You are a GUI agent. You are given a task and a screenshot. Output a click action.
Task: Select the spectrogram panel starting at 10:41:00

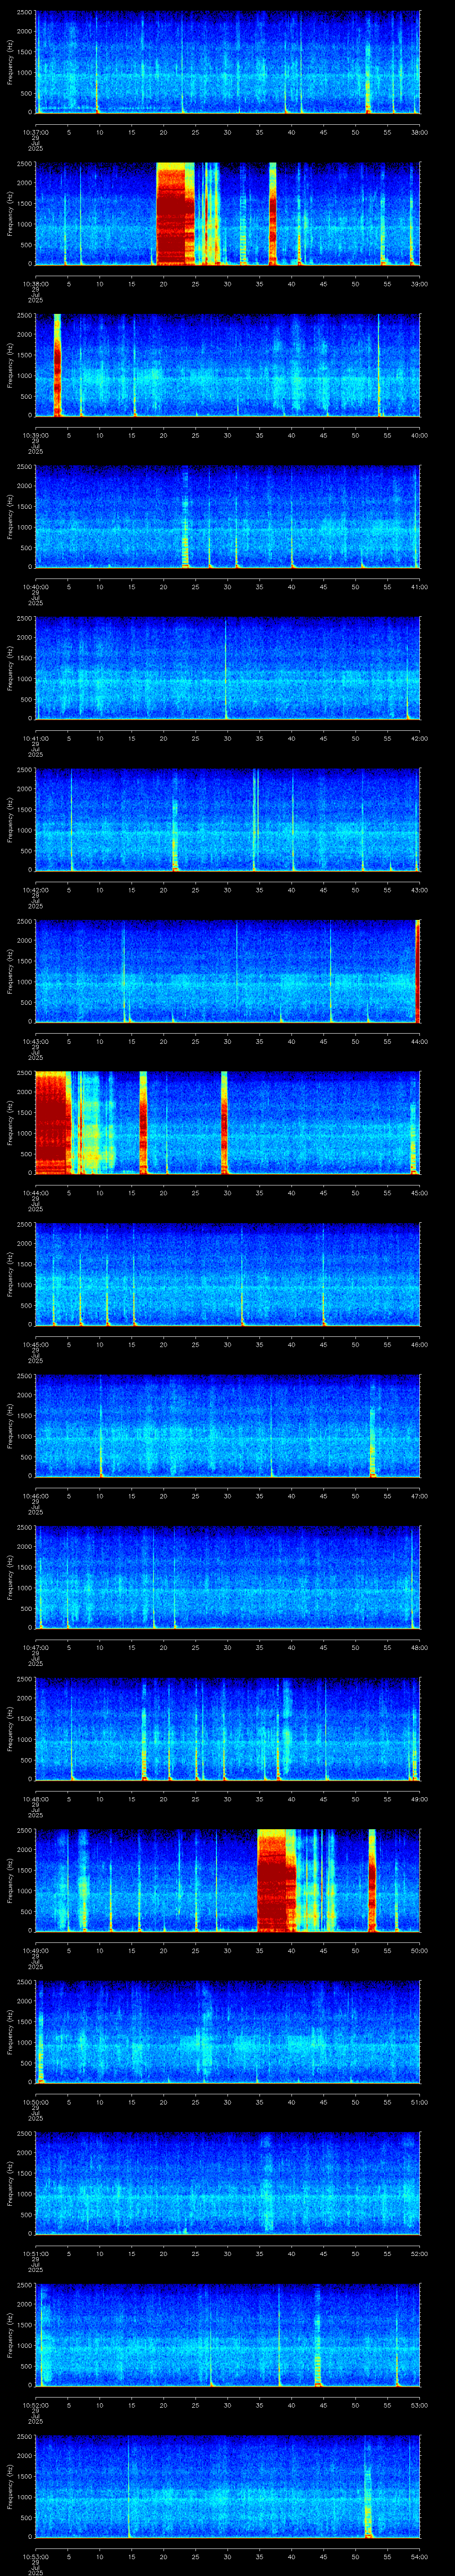[227, 668]
